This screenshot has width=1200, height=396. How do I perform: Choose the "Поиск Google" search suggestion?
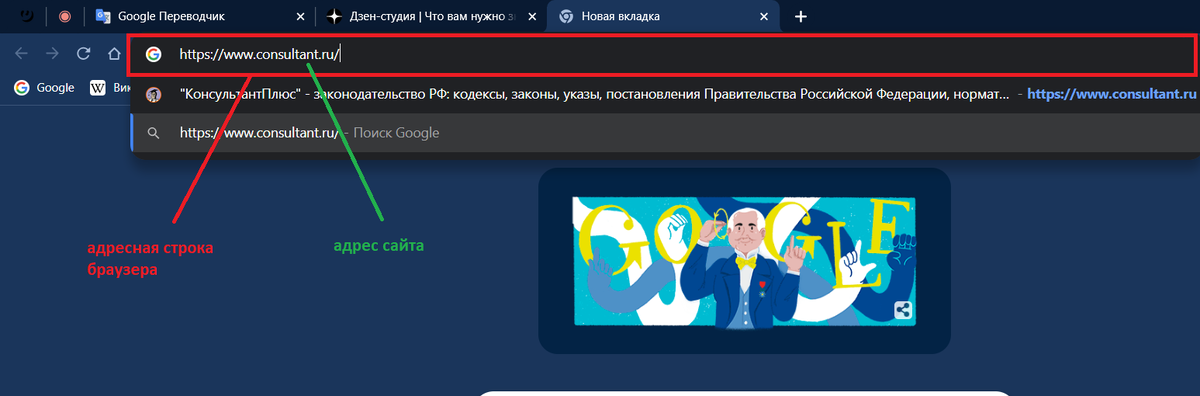[x=665, y=132]
